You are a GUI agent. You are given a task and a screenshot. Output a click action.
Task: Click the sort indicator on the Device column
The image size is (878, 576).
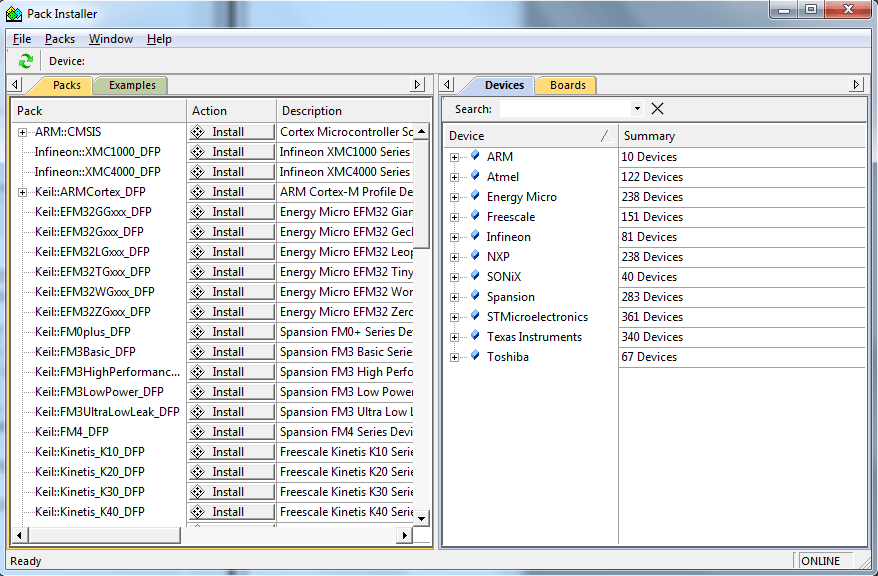605,135
